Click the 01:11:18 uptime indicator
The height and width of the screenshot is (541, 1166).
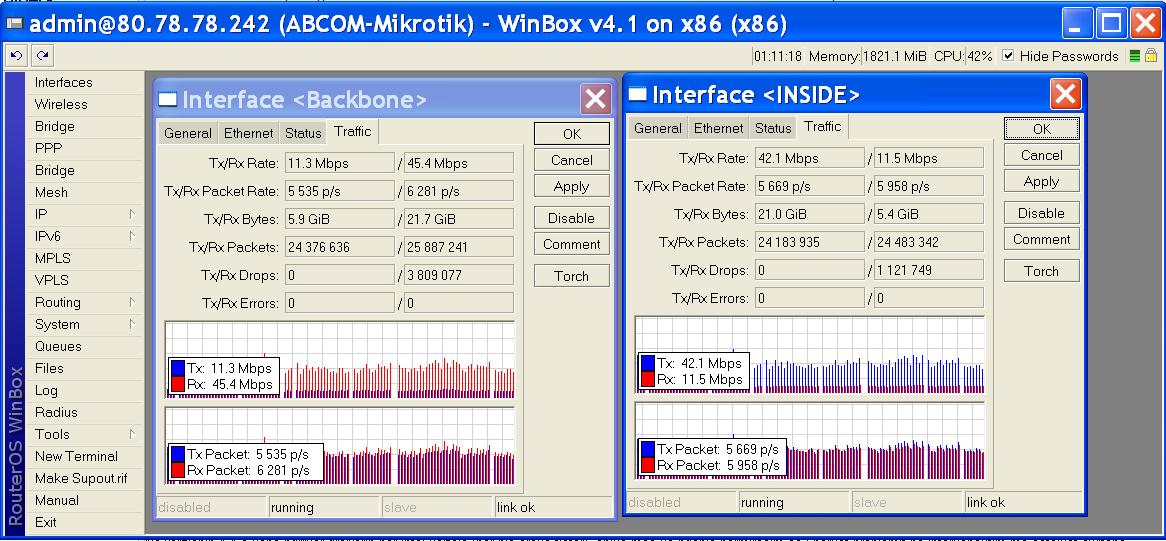pos(778,56)
